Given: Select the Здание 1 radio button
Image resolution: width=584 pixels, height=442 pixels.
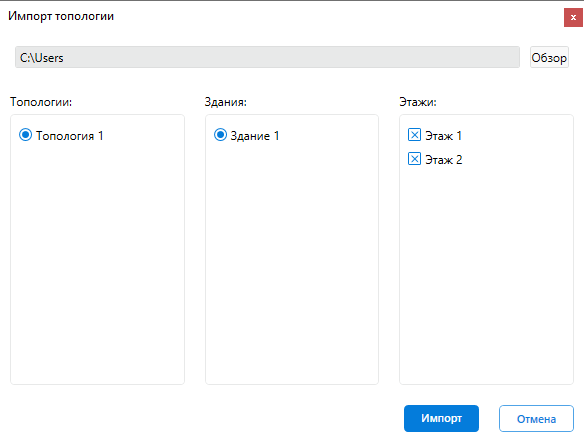Looking at the screenshot, I should tap(220, 135).
